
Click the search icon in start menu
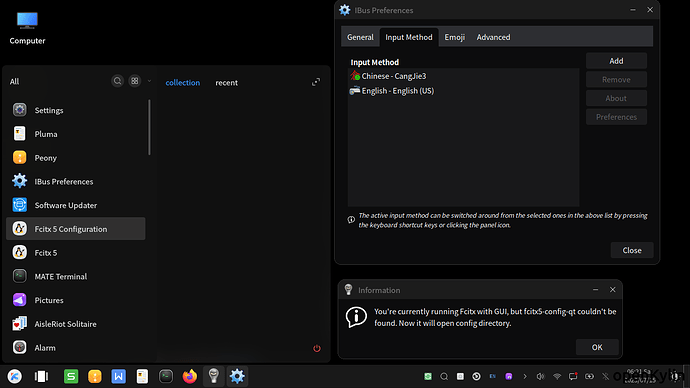point(117,81)
